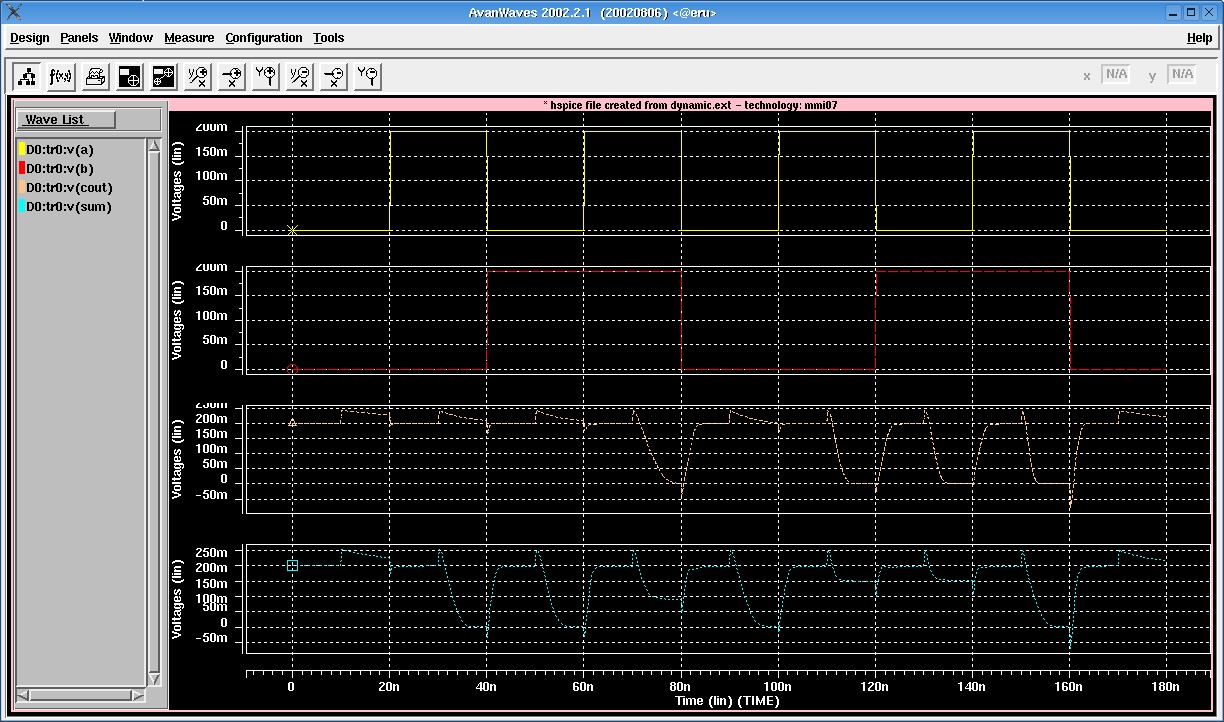
Task: Open the results browser hierarchy icon
Action: [x=27, y=76]
